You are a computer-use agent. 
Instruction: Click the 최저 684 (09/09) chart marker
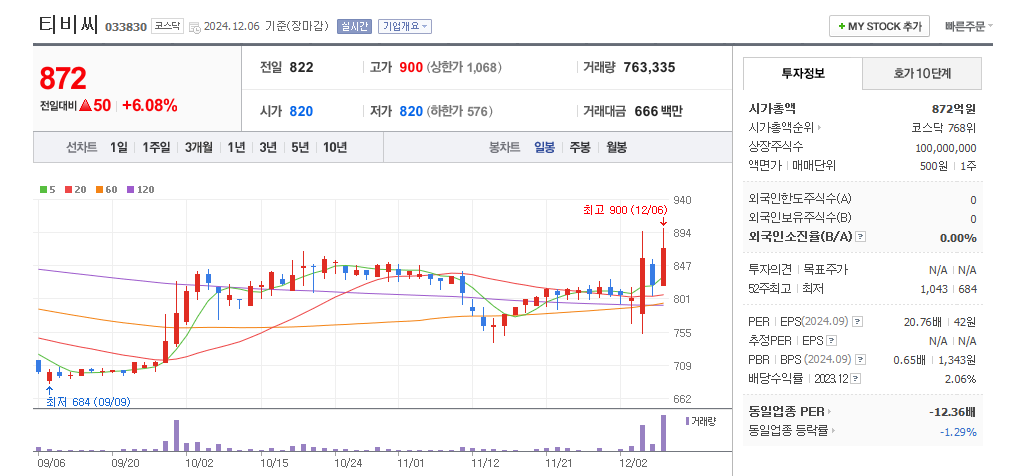point(88,402)
